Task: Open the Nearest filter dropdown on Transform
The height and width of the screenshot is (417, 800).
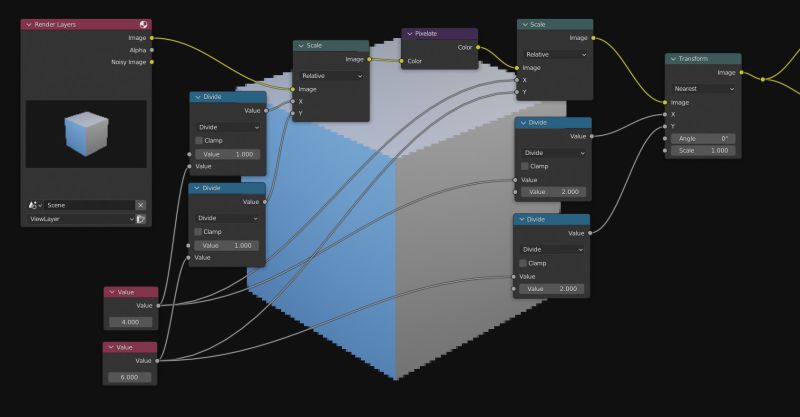Action: 704,89
